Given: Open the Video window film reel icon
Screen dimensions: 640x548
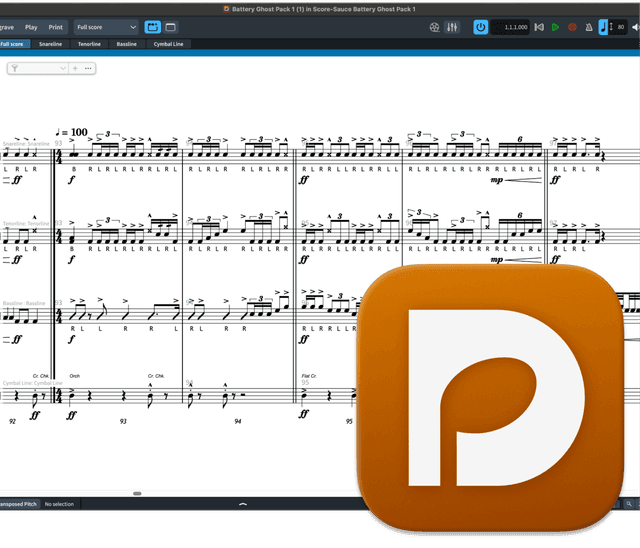Looking at the screenshot, I should [x=434, y=27].
